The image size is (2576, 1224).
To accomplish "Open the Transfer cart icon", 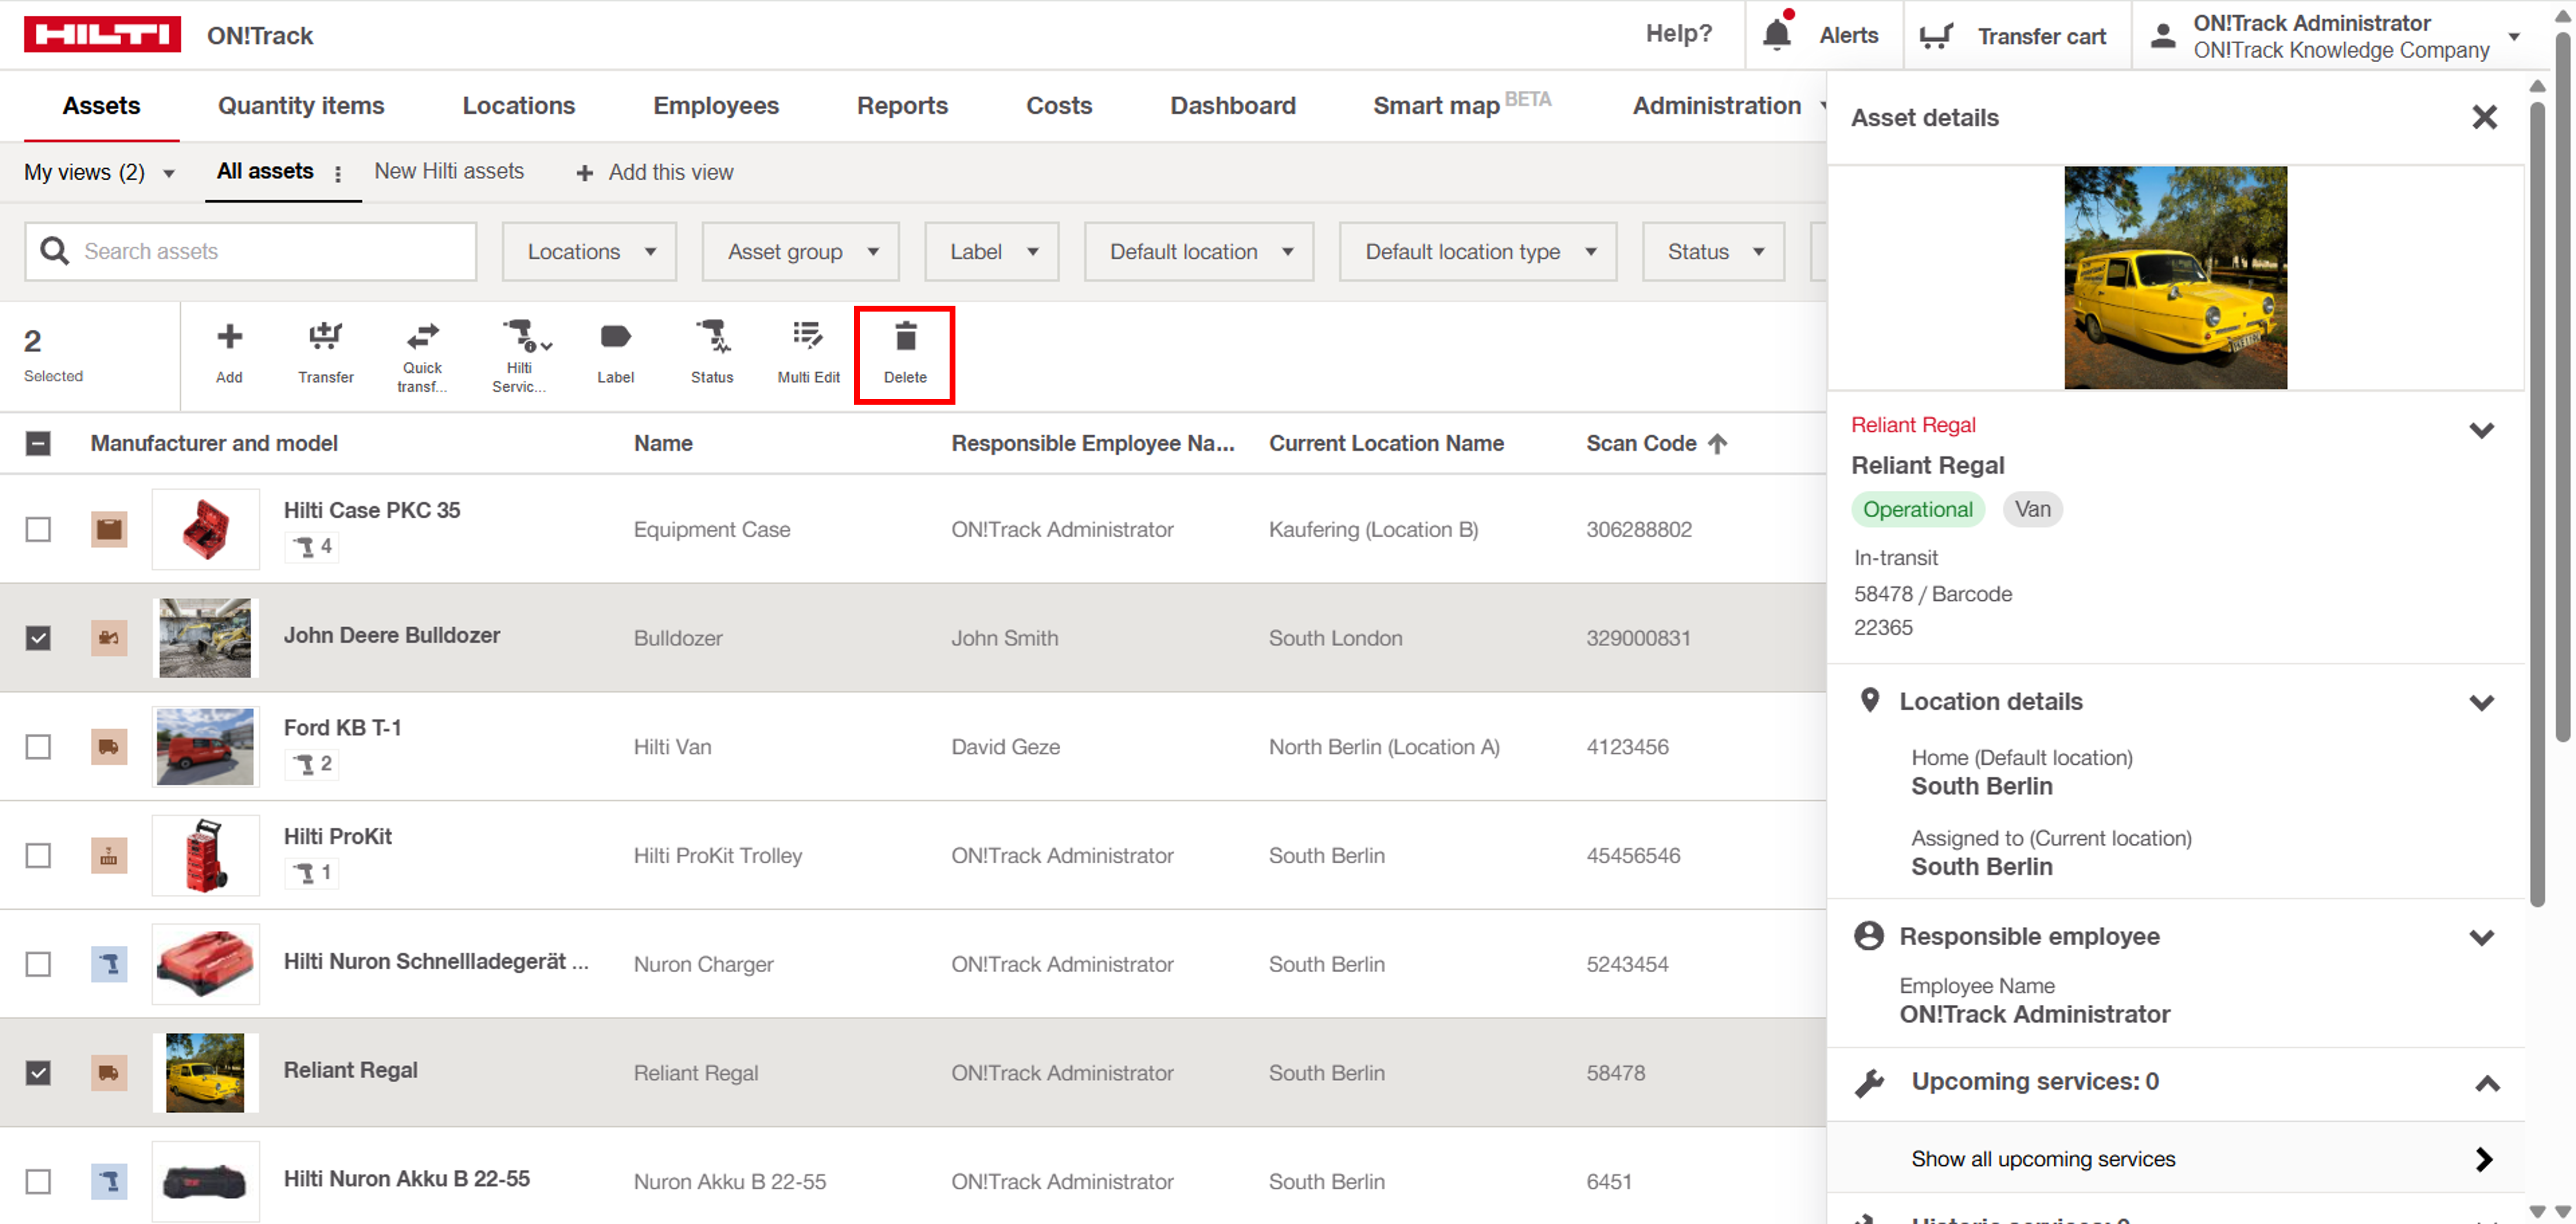I will point(1936,36).
